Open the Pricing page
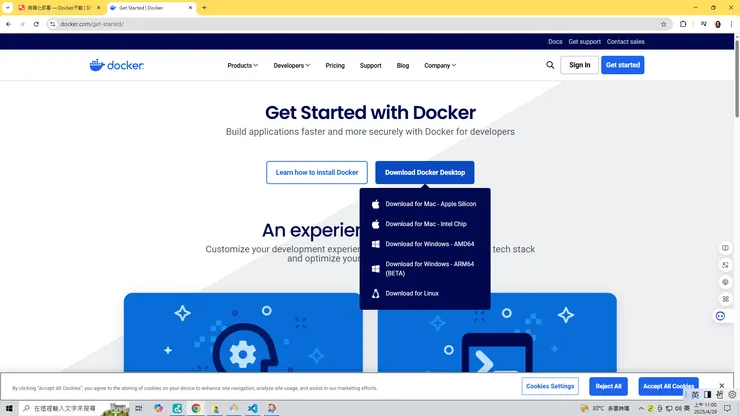This screenshot has height=416, width=740. 335,66
